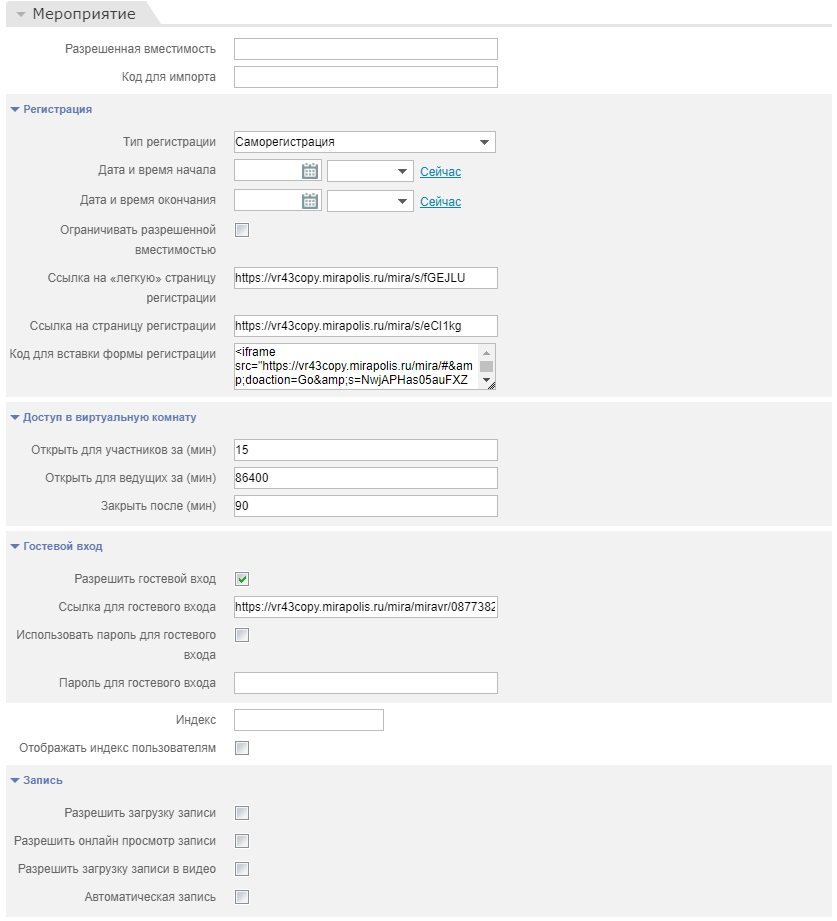Open start time dropdown
837x921 pixels.
(x=371, y=171)
